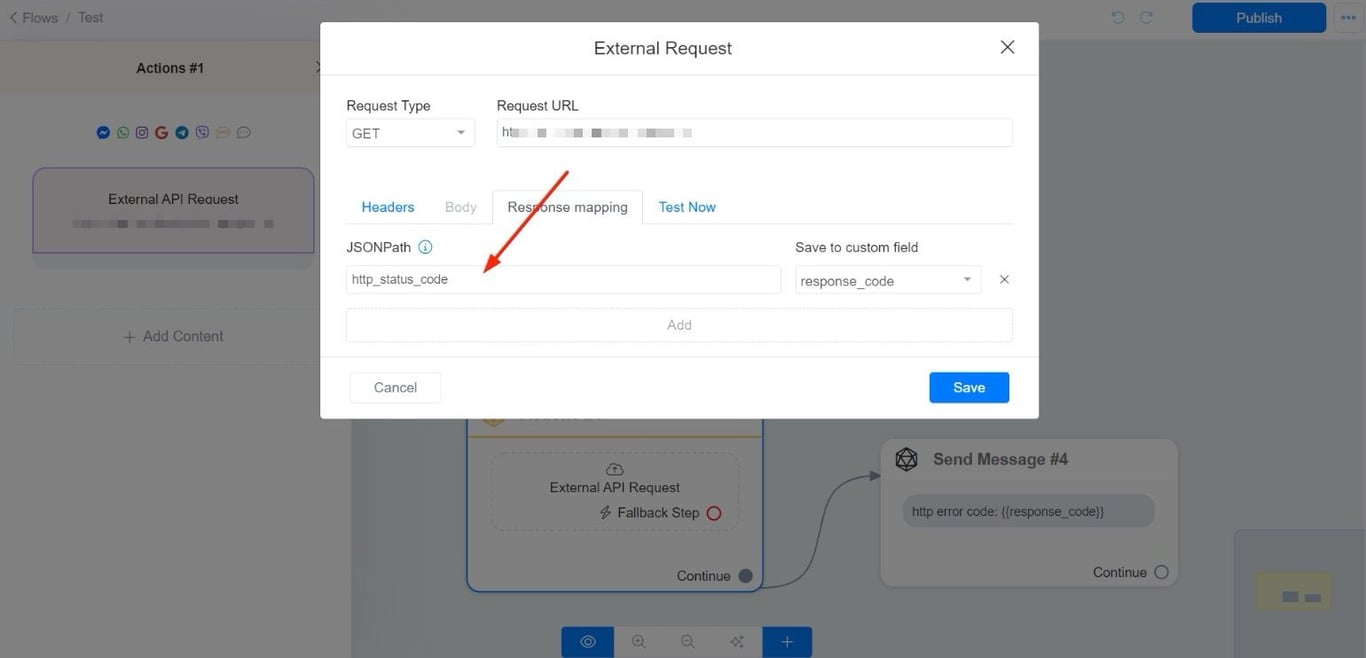Image resolution: width=1366 pixels, height=658 pixels.
Task: Click the Fallback Step red connector
Action: tap(714, 513)
